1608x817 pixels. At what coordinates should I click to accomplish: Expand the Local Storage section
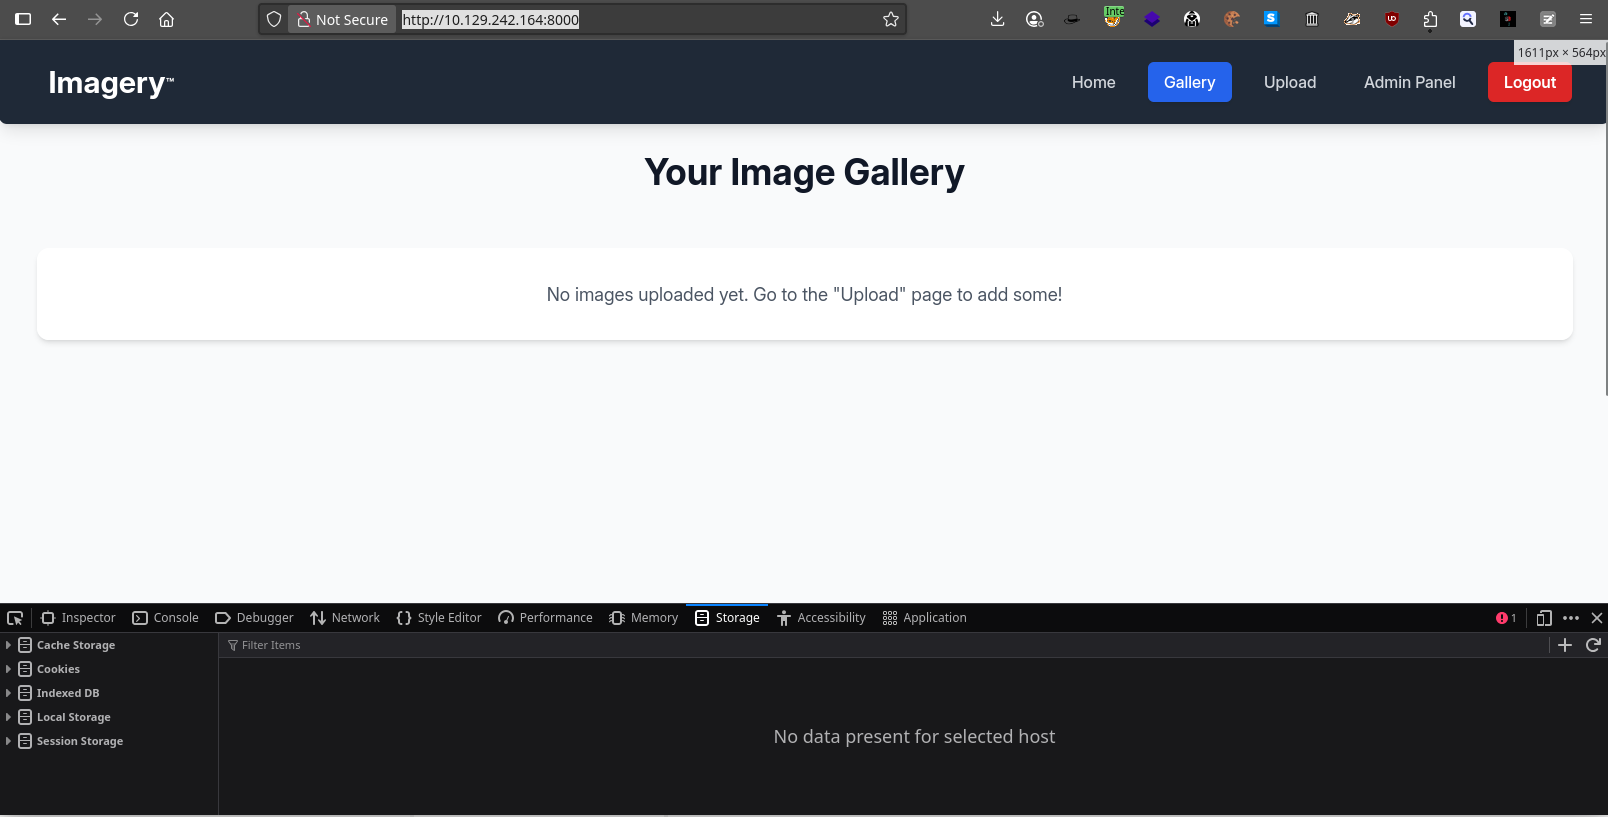pos(8,717)
